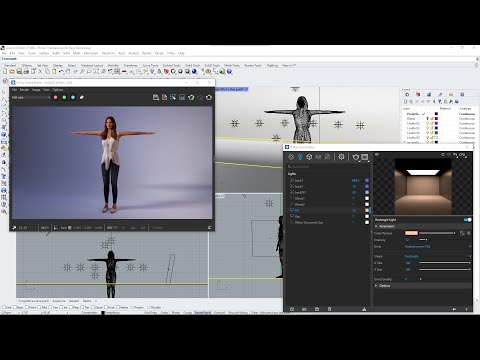
Task: Collapse the Parameters section
Action: tap(422, 226)
